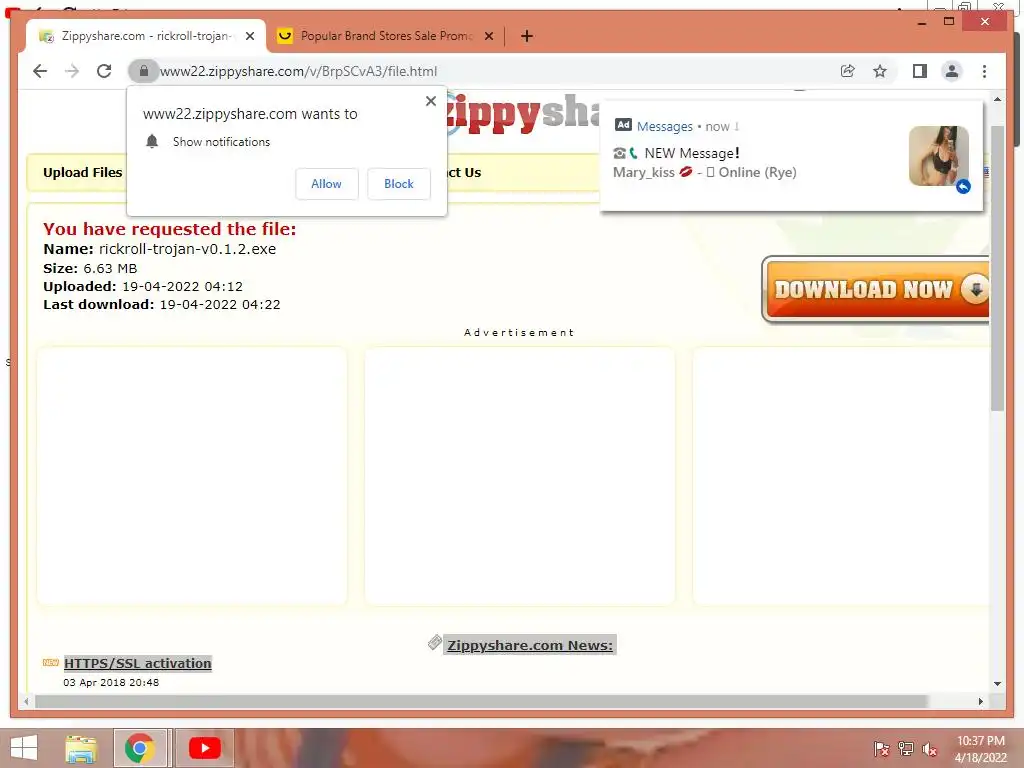
Task: Click the DOWNLOAD NOW button
Action: click(x=875, y=289)
